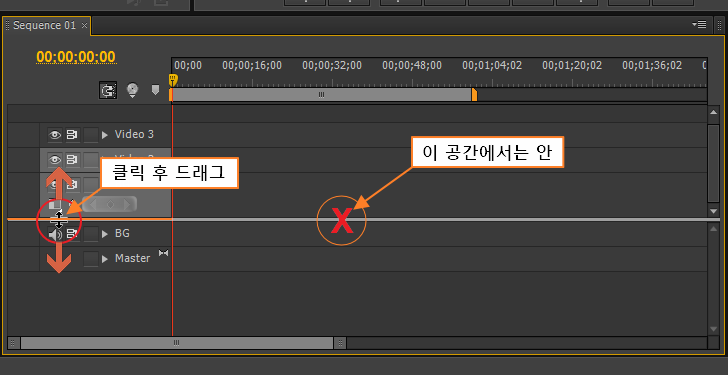Mute BG track using speaker icon
This screenshot has height=375, width=728.
coord(55,234)
